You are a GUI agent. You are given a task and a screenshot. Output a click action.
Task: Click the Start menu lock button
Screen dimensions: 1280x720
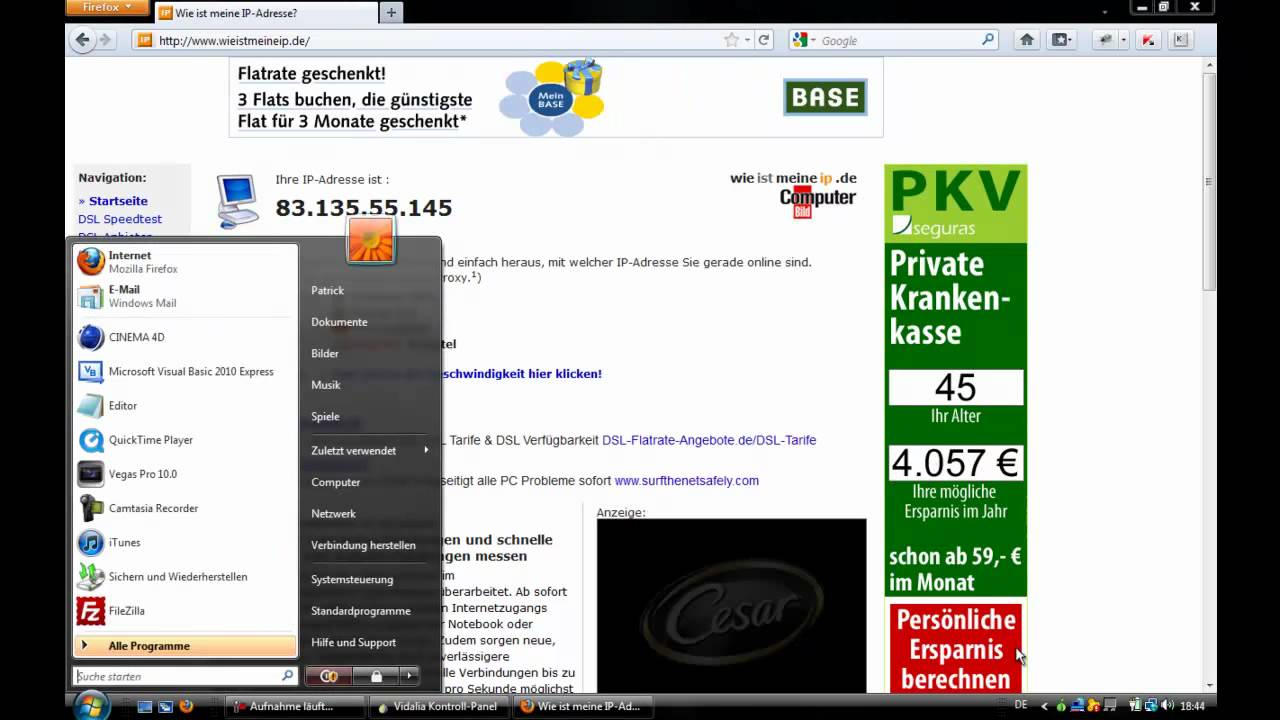(376, 676)
